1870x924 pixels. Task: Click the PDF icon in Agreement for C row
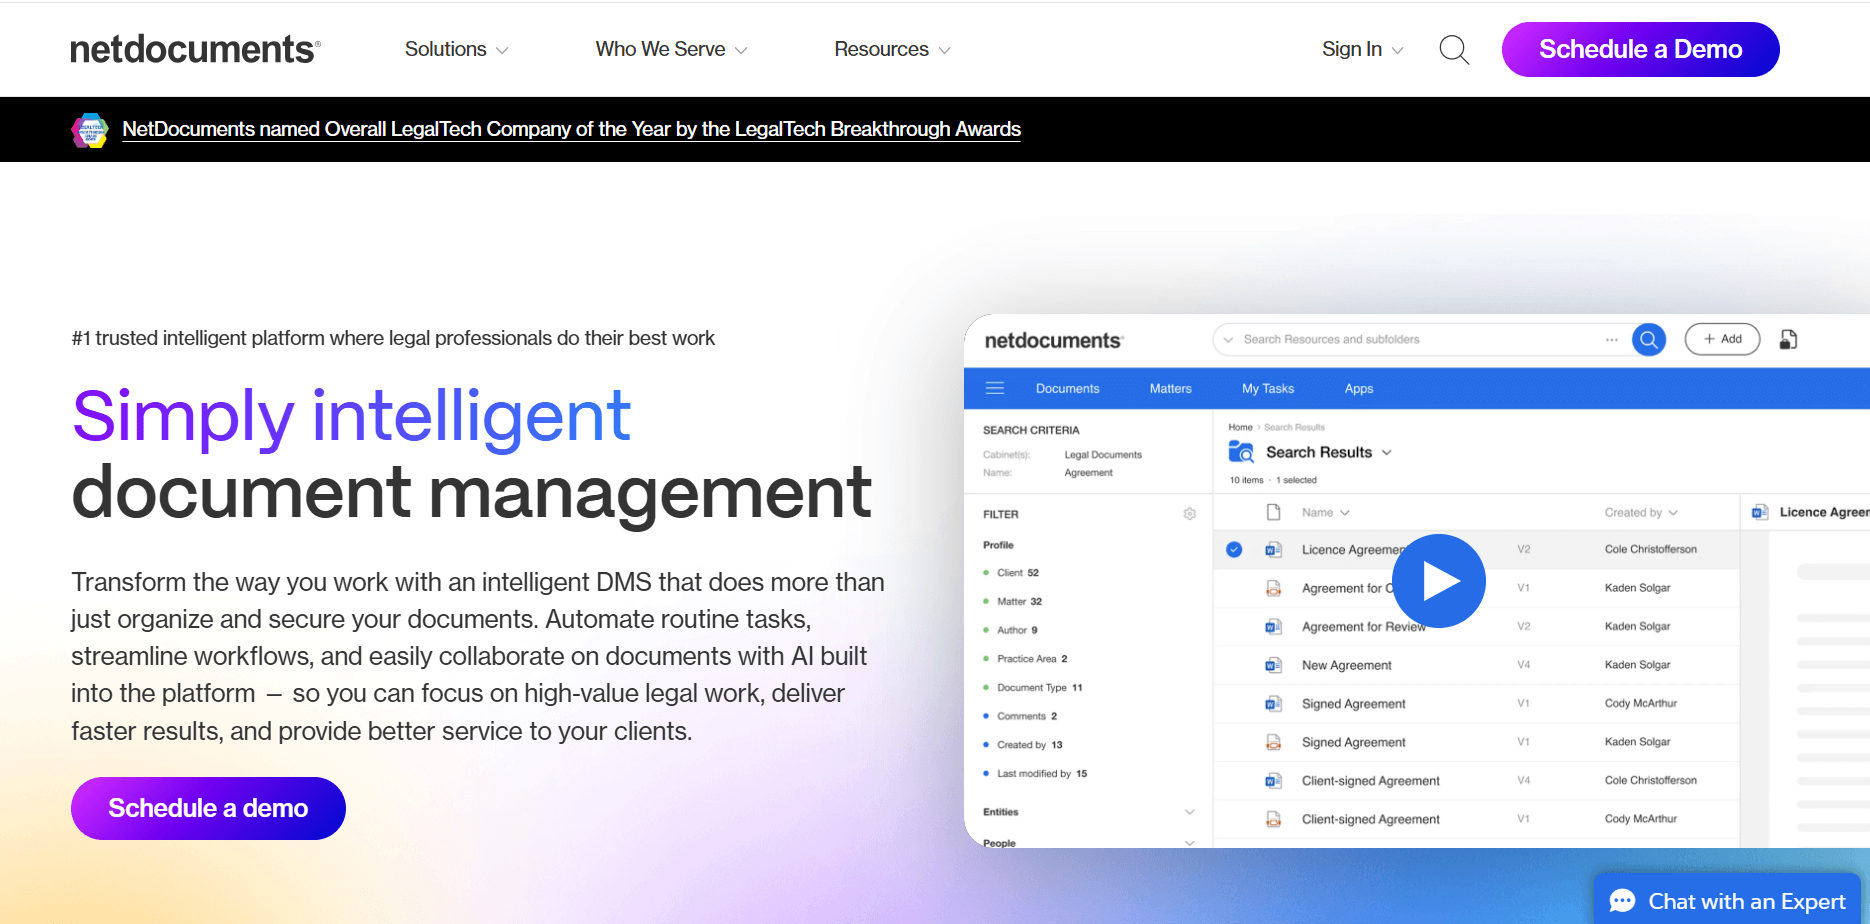pyautogui.click(x=1274, y=588)
